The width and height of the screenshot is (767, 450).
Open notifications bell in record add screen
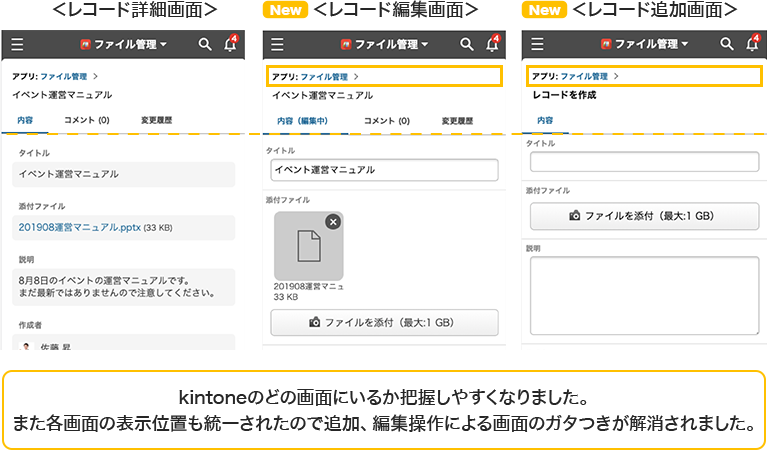pyautogui.click(x=752, y=44)
